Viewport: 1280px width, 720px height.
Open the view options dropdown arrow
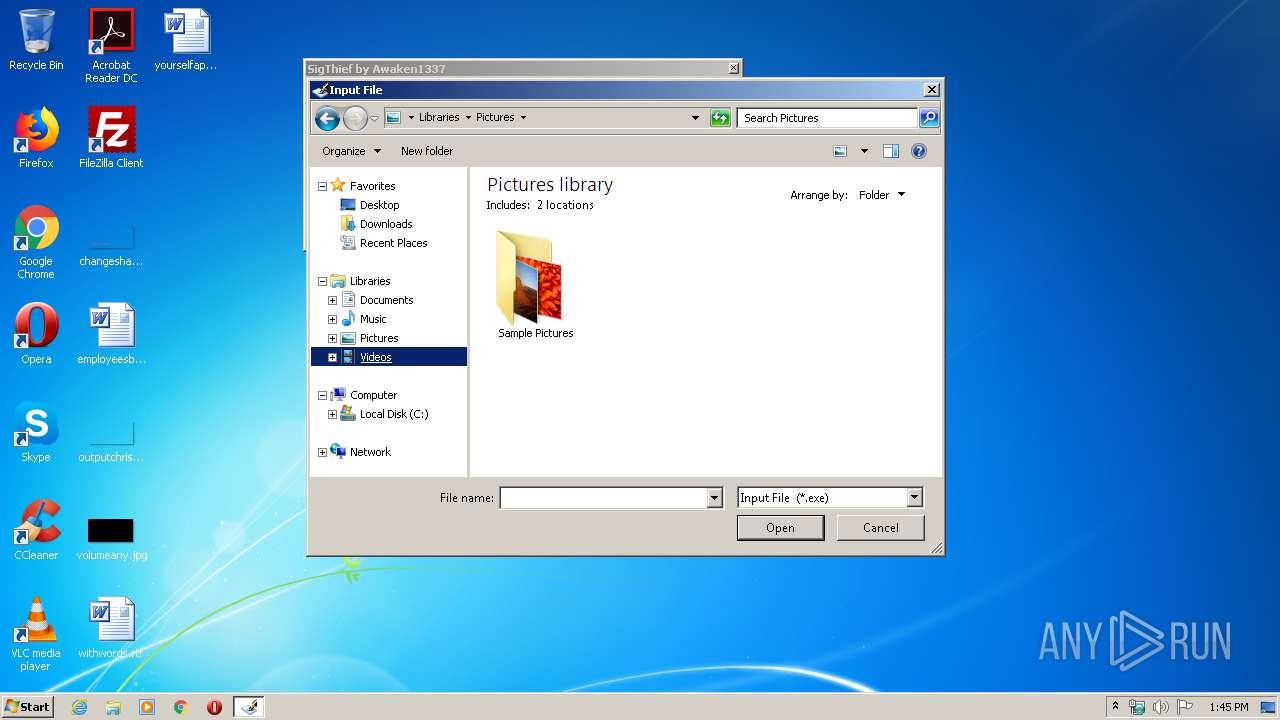click(x=864, y=151)
